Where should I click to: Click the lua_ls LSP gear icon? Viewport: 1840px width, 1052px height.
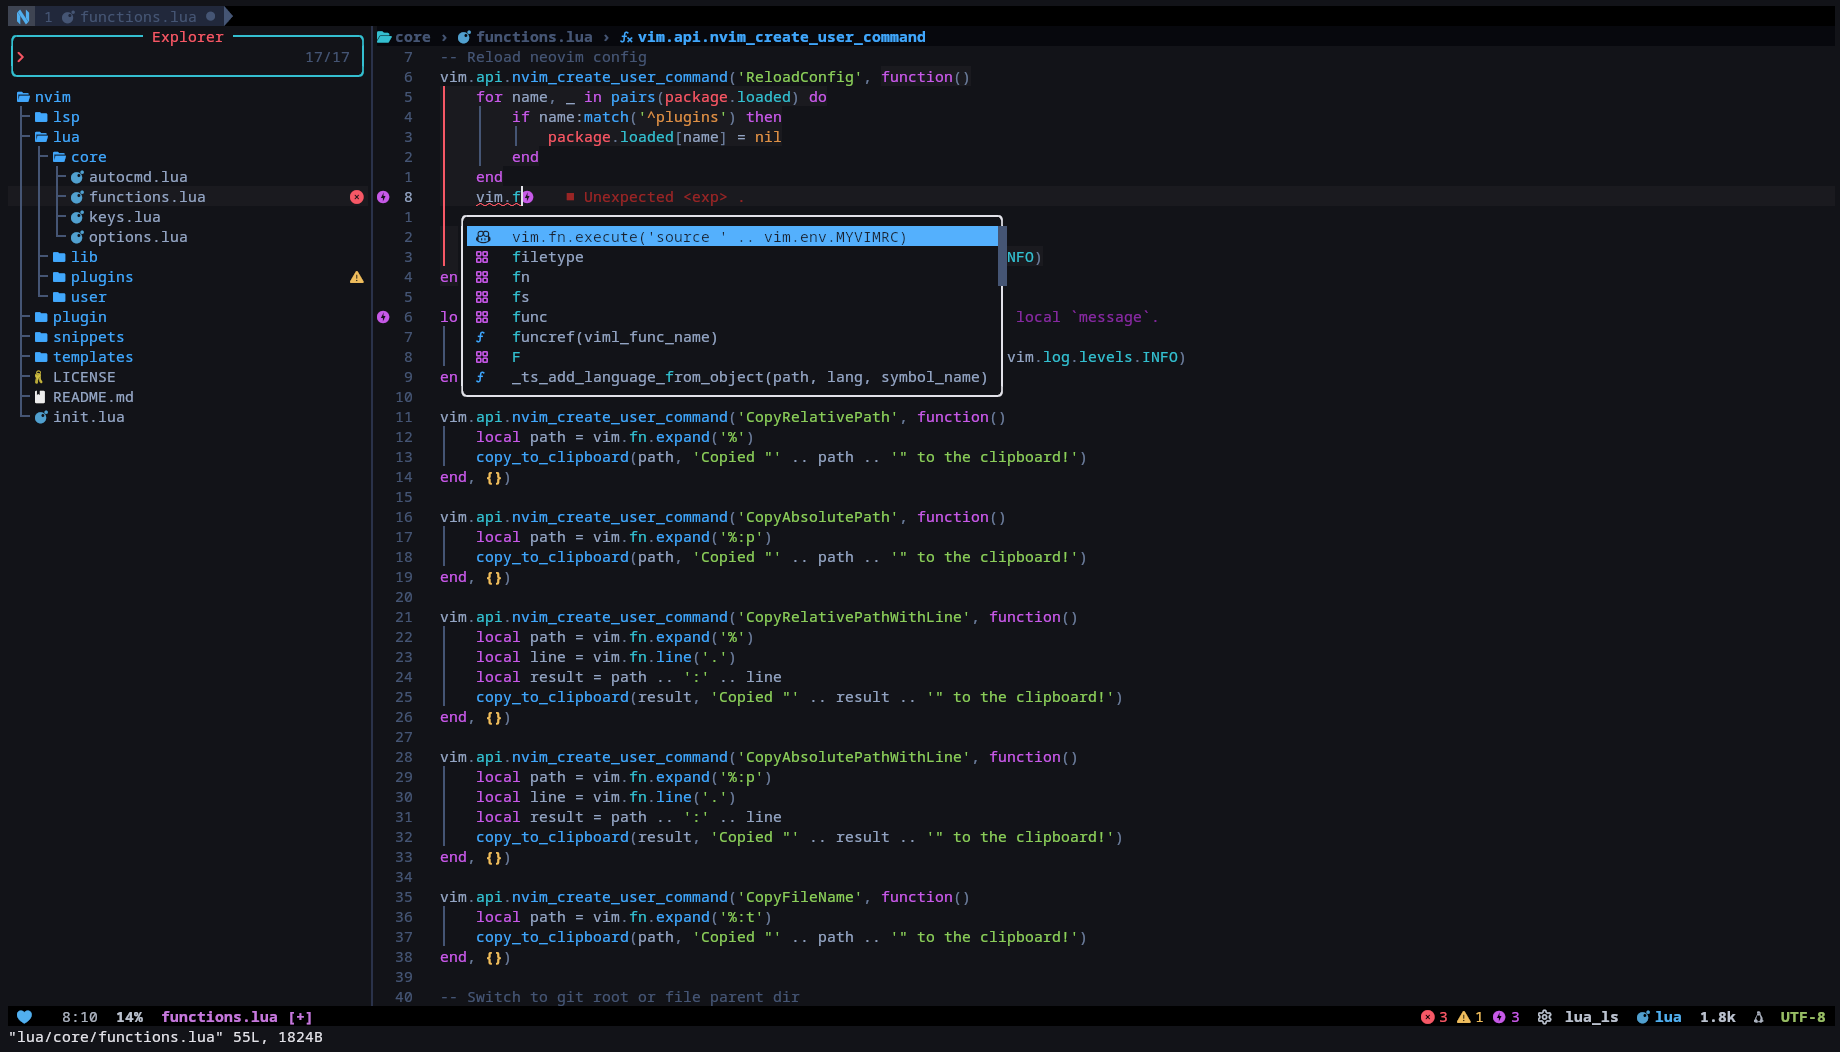[x=1545, y=1017]
